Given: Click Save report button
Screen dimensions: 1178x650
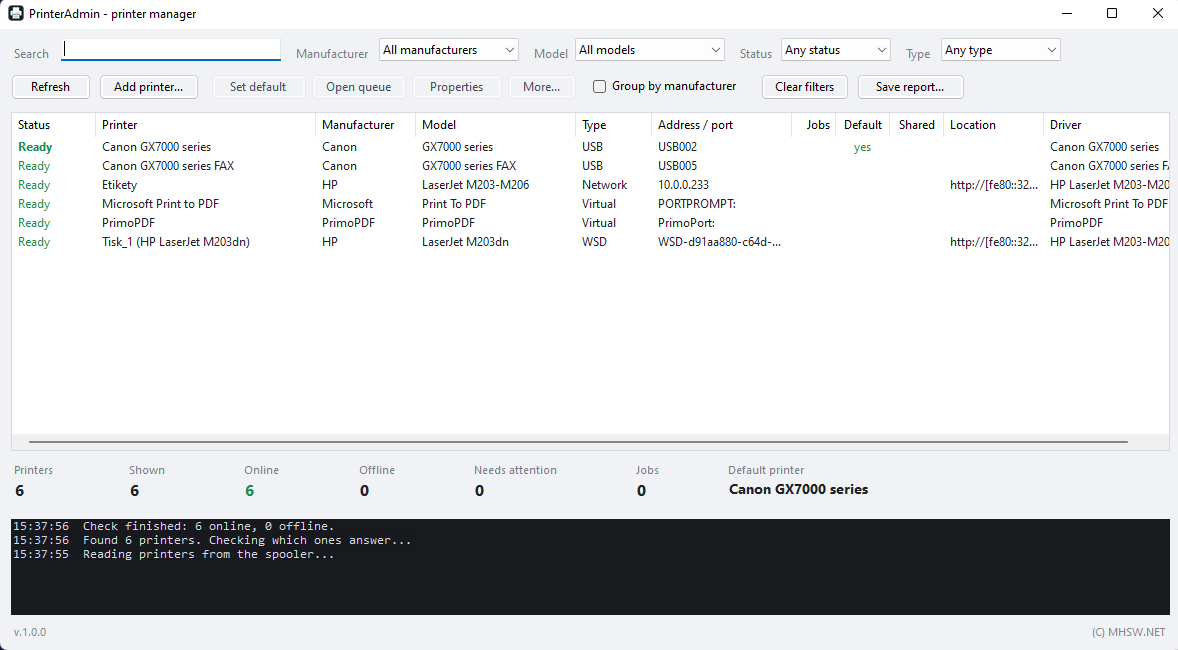Looking at the screenshot, I should (x=910, y=86).
